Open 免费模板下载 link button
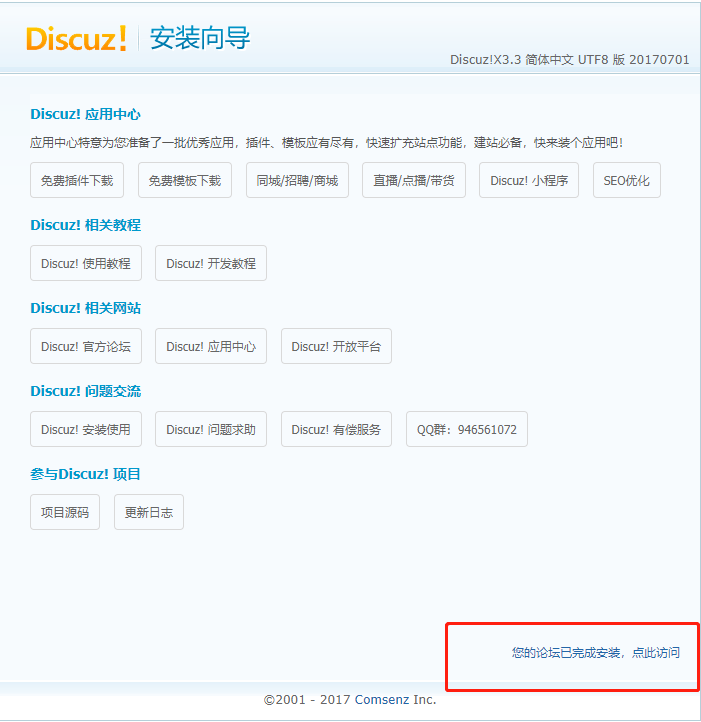The width and height of the screenshot is (701, 722). tap(185, 180)
